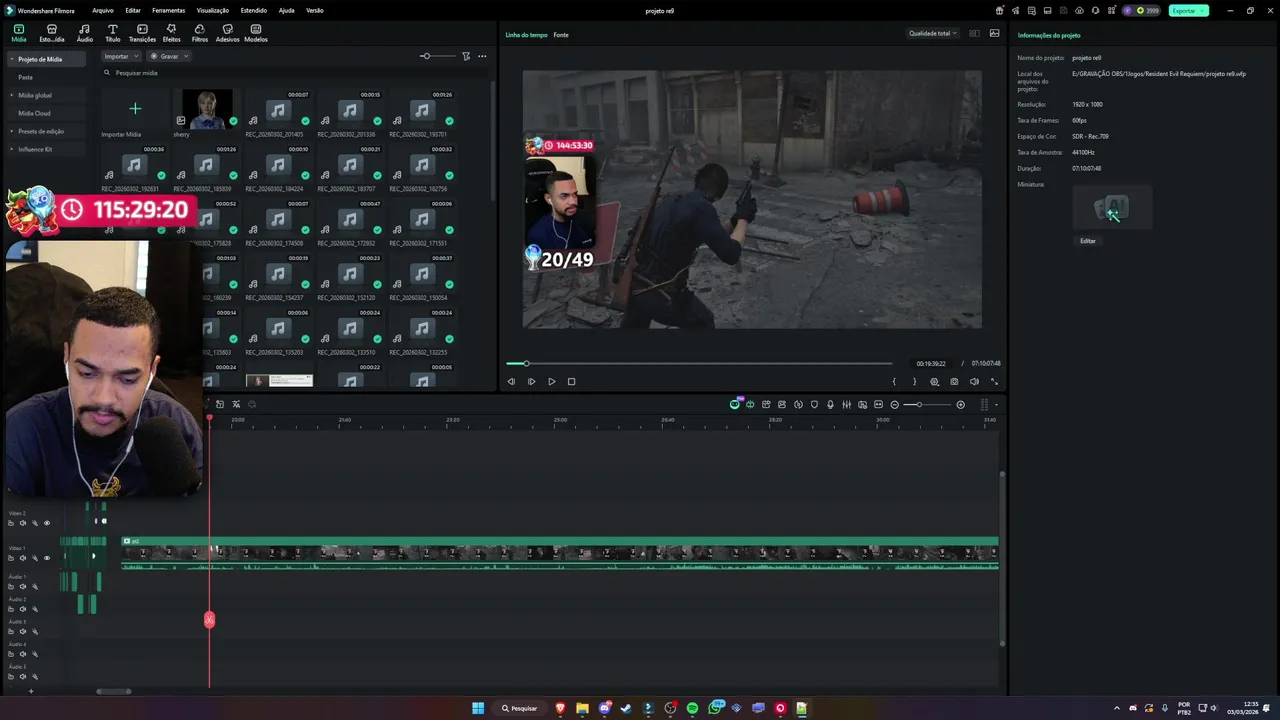Select the Mídia Cloud entry

pos(34,113)
